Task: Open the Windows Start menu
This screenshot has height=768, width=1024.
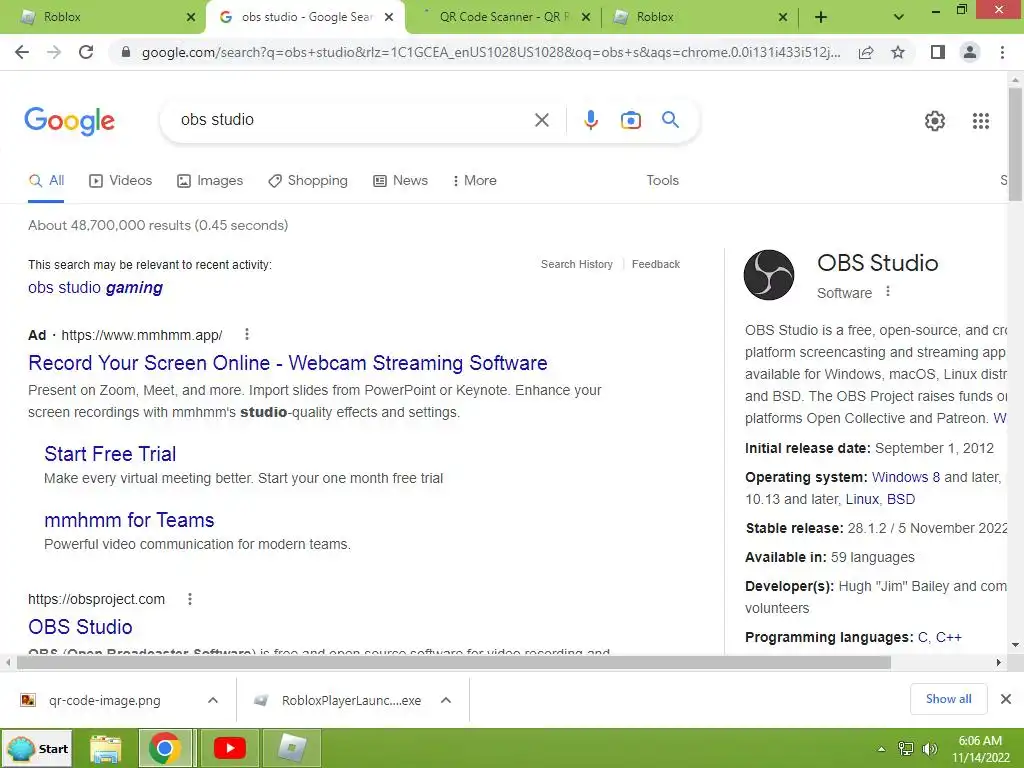Action: point(37,748)
